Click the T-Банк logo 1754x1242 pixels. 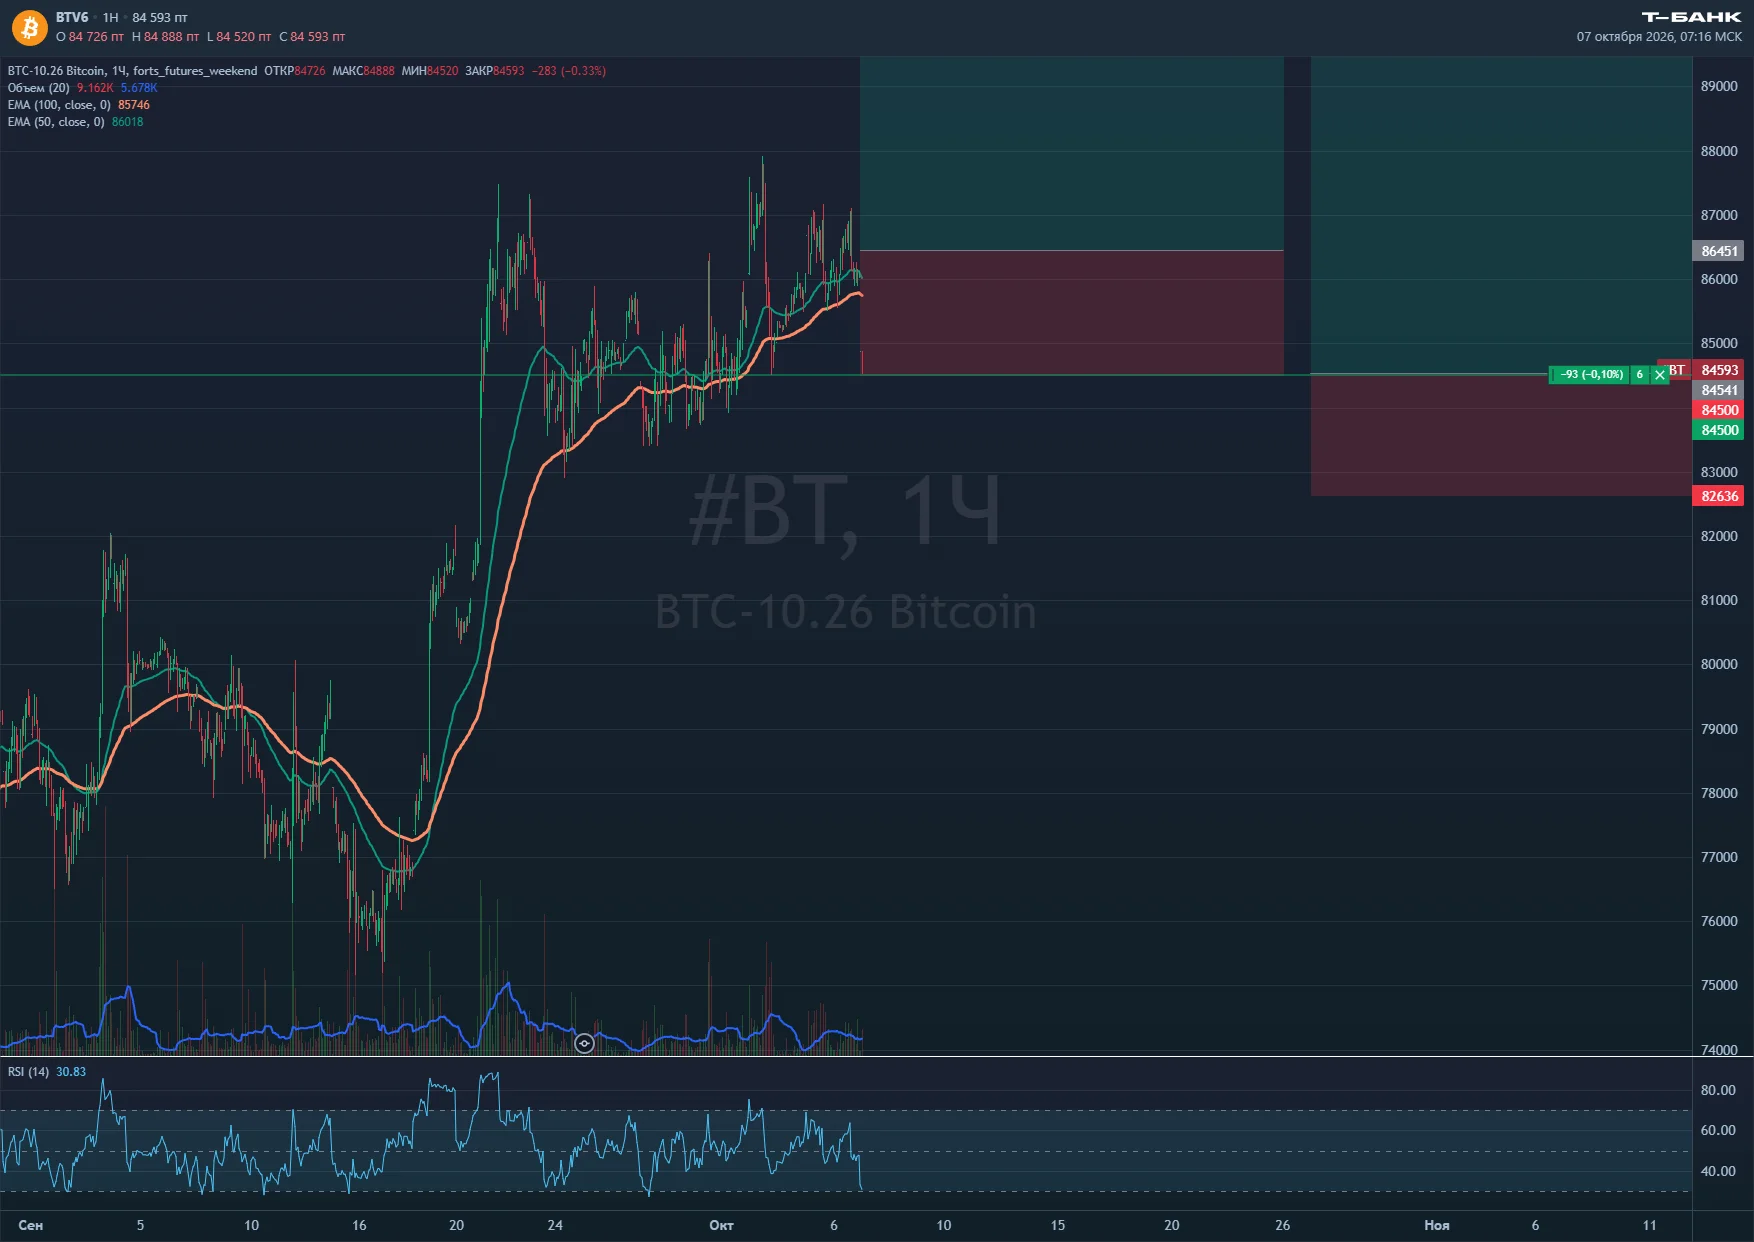(1691, 17)
